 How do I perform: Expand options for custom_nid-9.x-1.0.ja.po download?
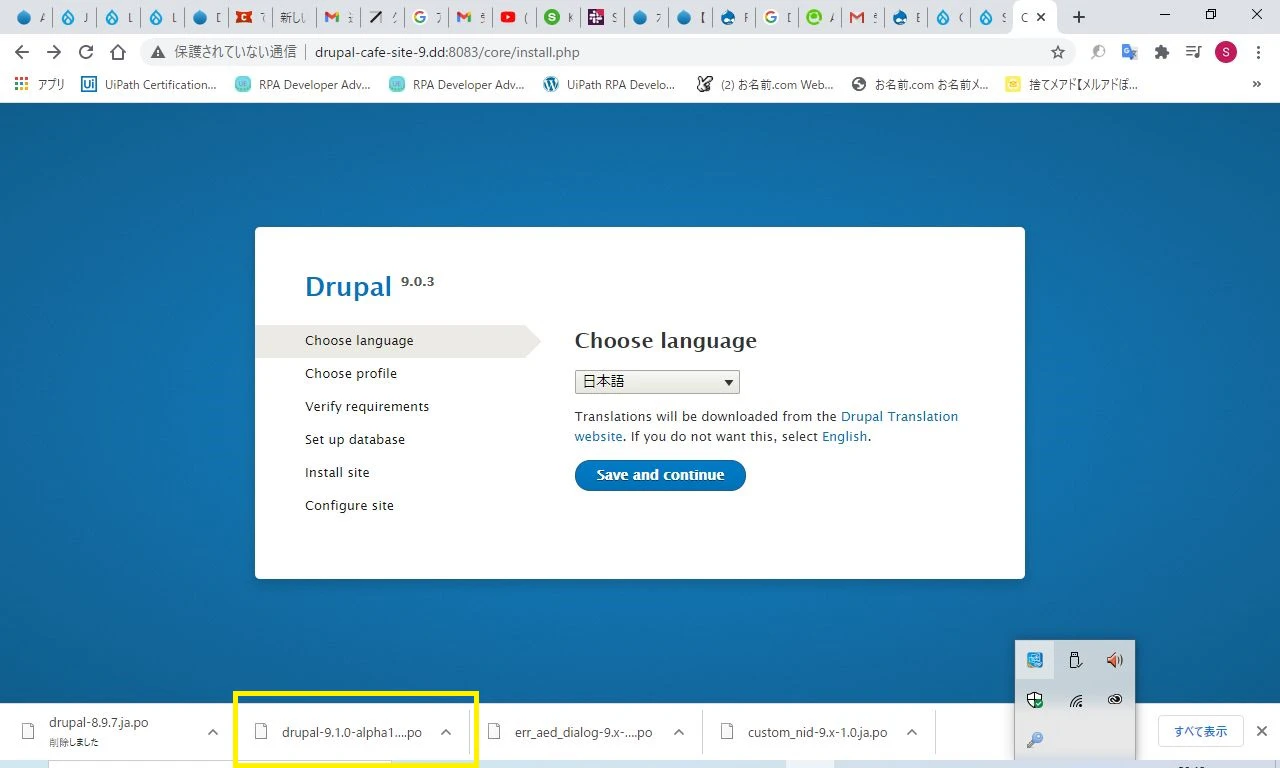[912, 732]
